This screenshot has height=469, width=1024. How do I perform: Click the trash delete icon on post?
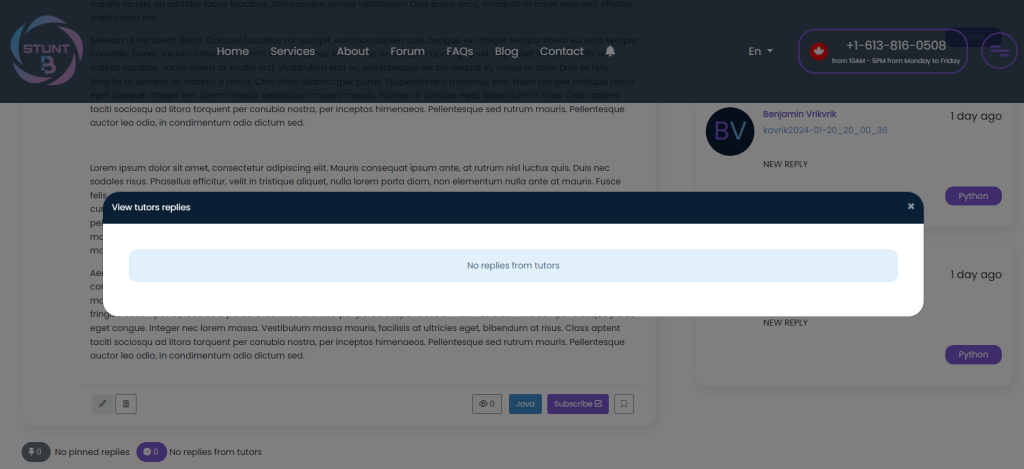click(x=126, y=404)
